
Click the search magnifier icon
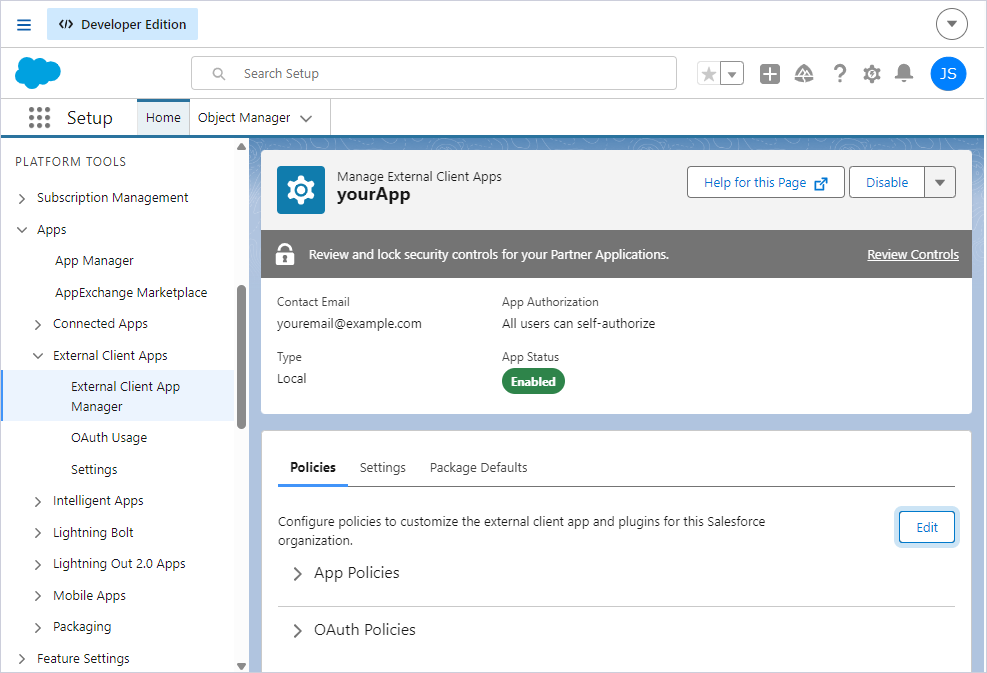click(218, 74)
